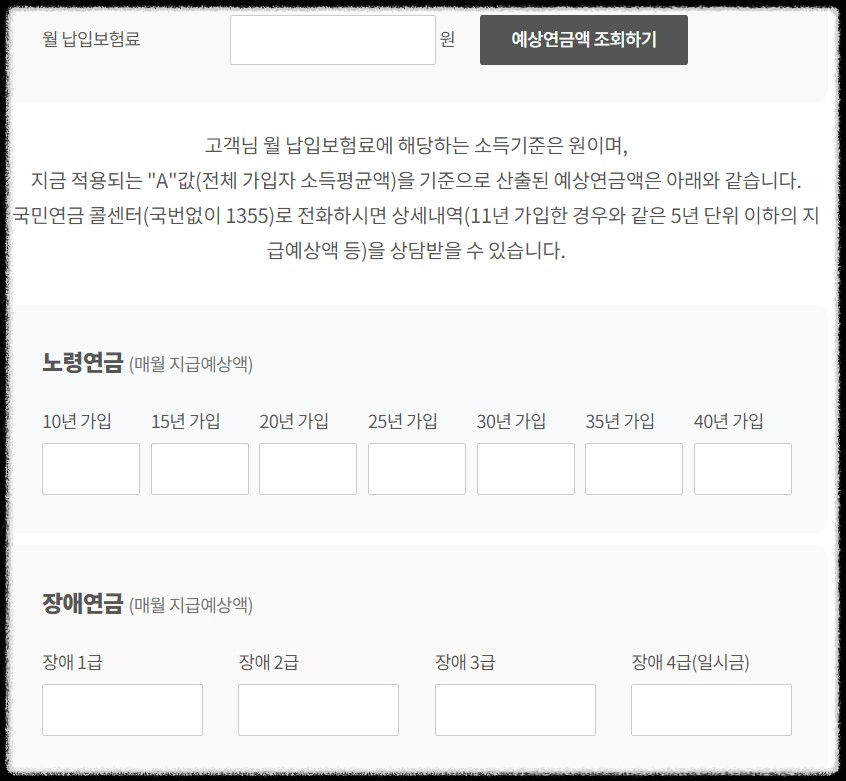Viewport: 846px width, 781px height.
Task: Click the 25년 가입 label
Action: pos(403,421)
